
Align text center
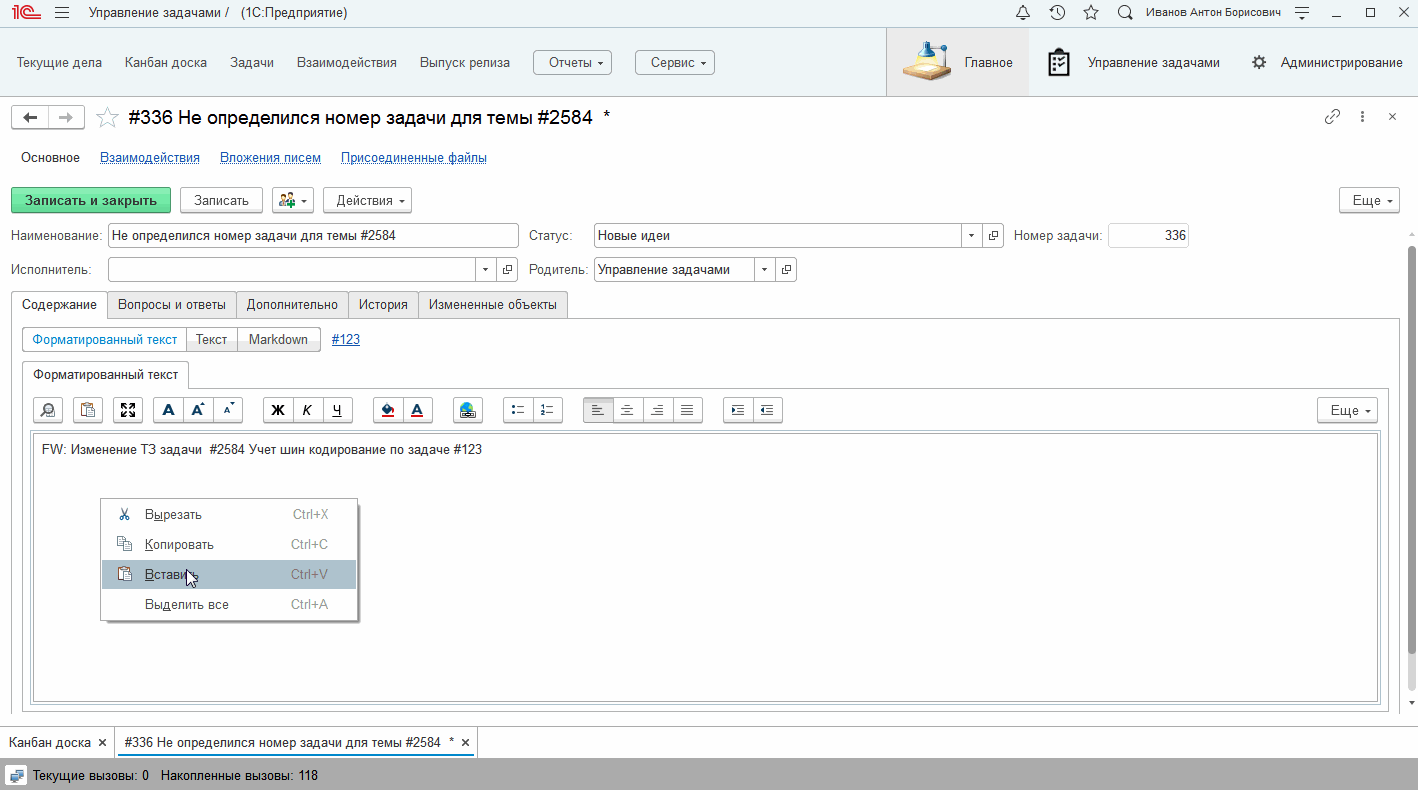point(628,410)
